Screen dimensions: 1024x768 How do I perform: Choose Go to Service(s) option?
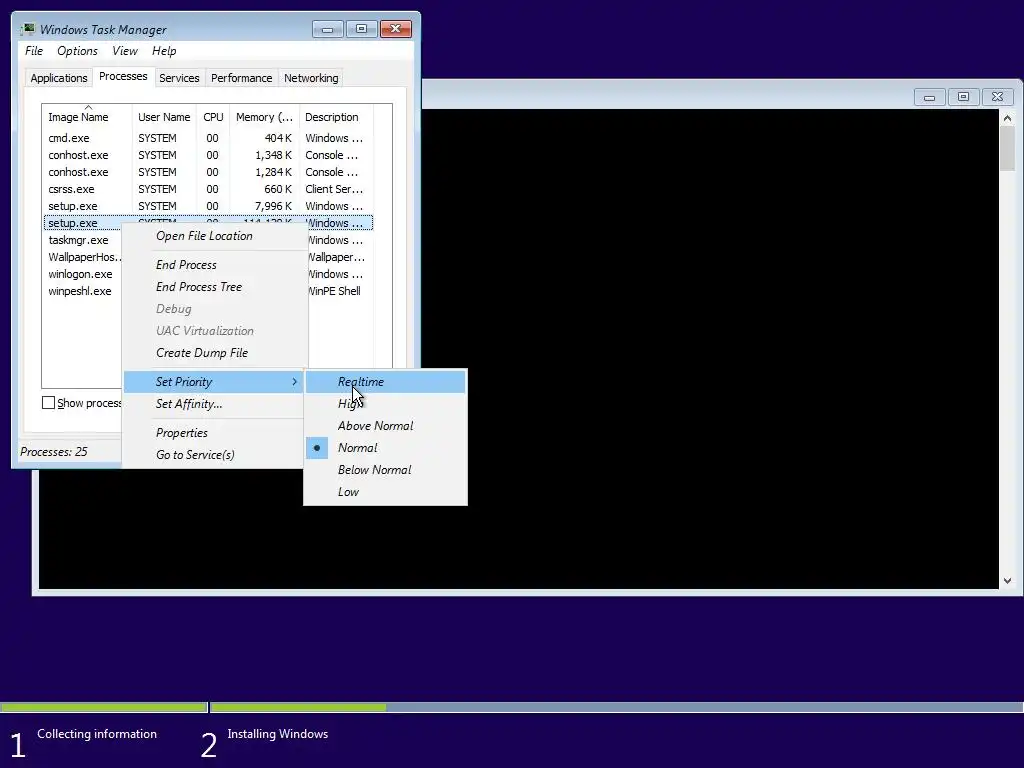click(x=214, y=455)
